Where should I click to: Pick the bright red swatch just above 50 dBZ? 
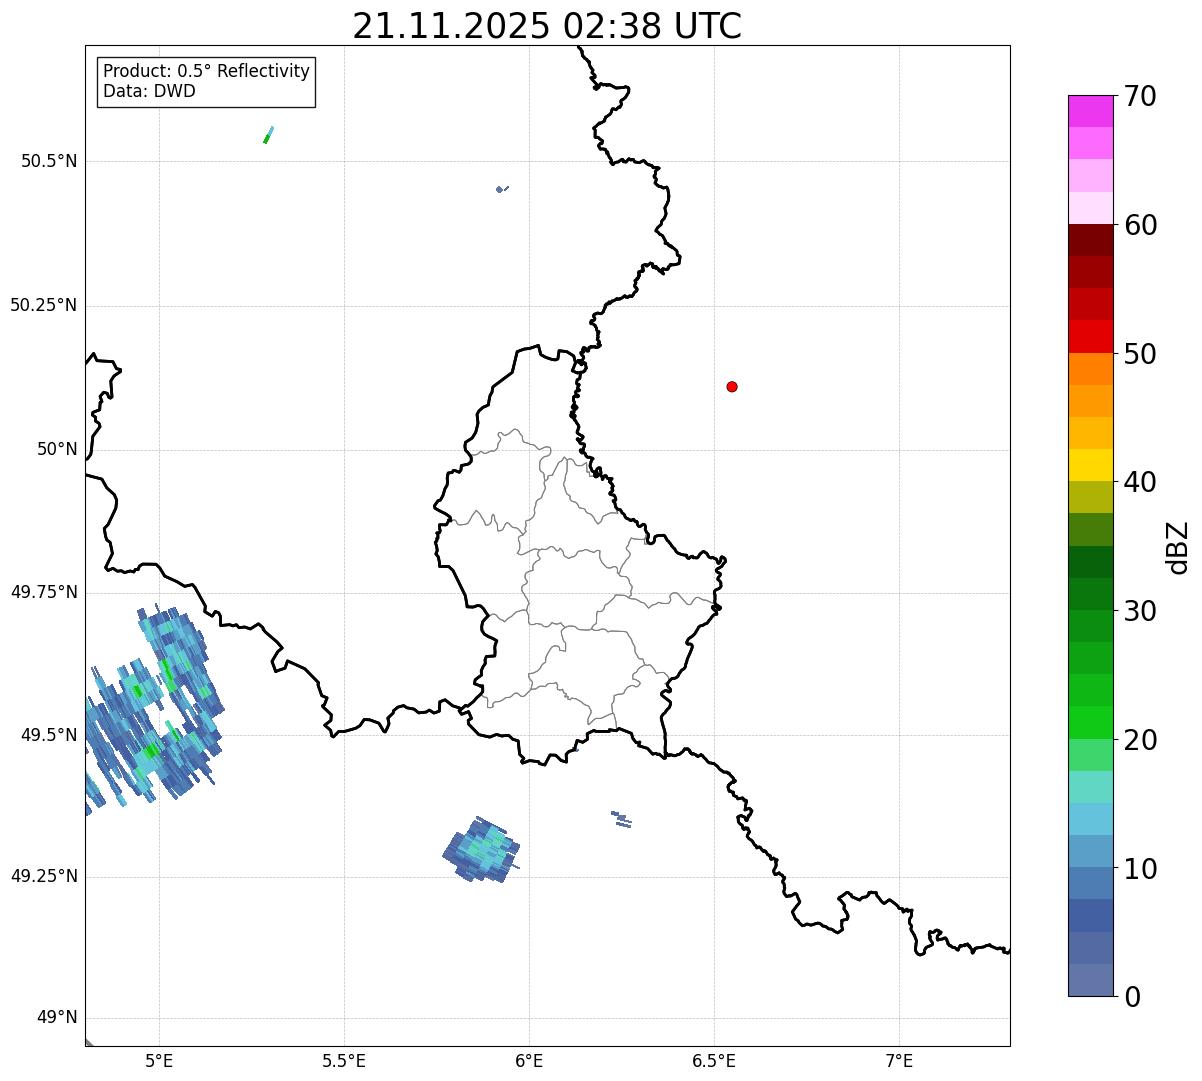1090,337
